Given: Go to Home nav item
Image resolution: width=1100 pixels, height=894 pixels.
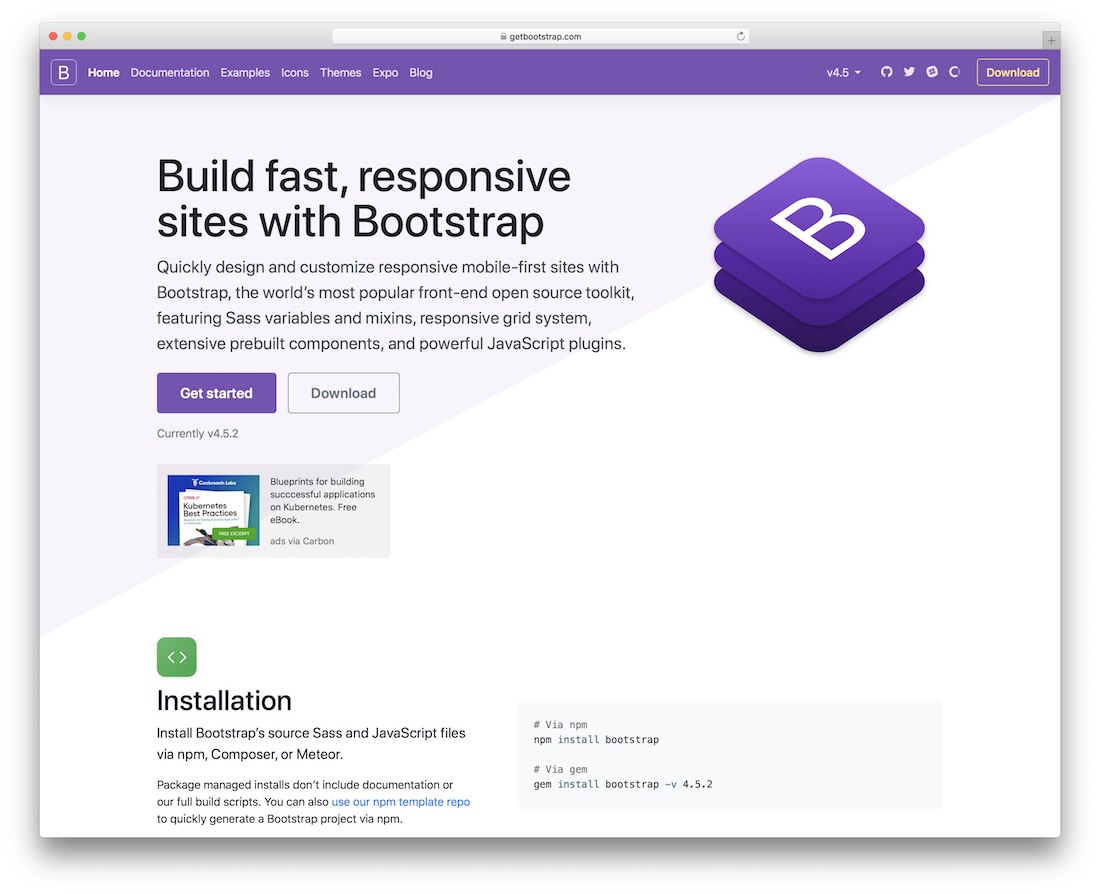Looking at the screenshot, I should pyautogui.click(x=103, y=72).
